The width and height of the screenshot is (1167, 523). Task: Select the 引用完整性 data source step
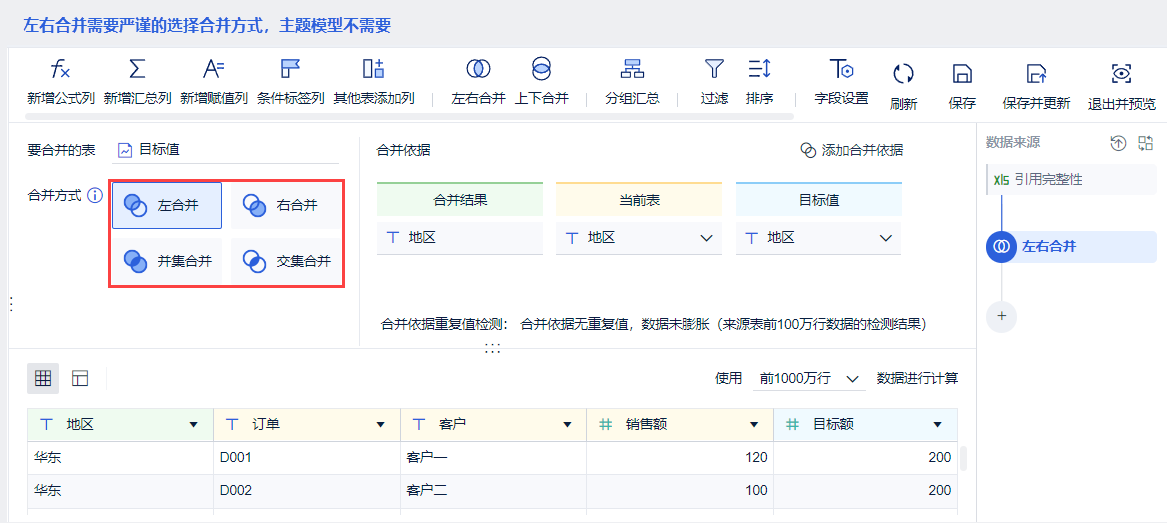(x=1048, y=180)
